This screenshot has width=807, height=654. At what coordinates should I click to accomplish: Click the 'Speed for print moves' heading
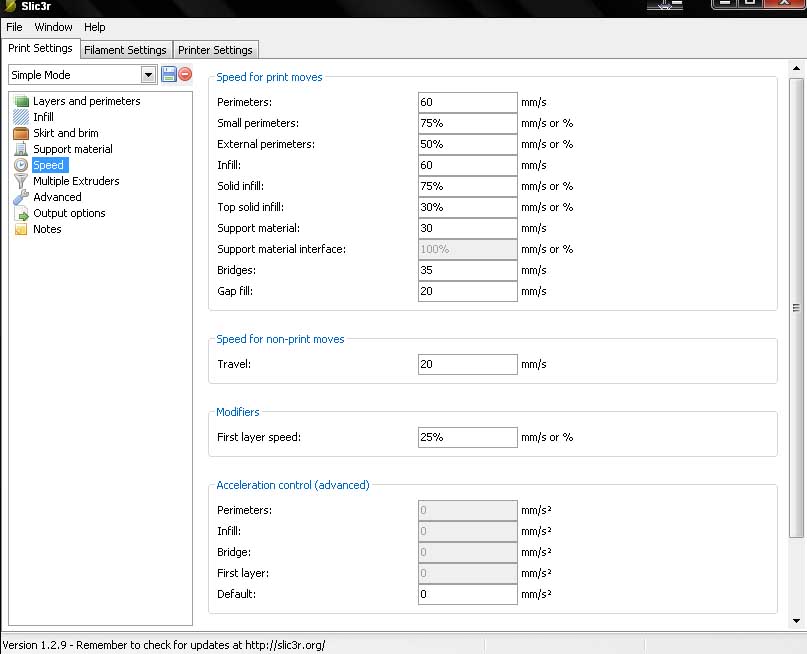coord(269,77)
